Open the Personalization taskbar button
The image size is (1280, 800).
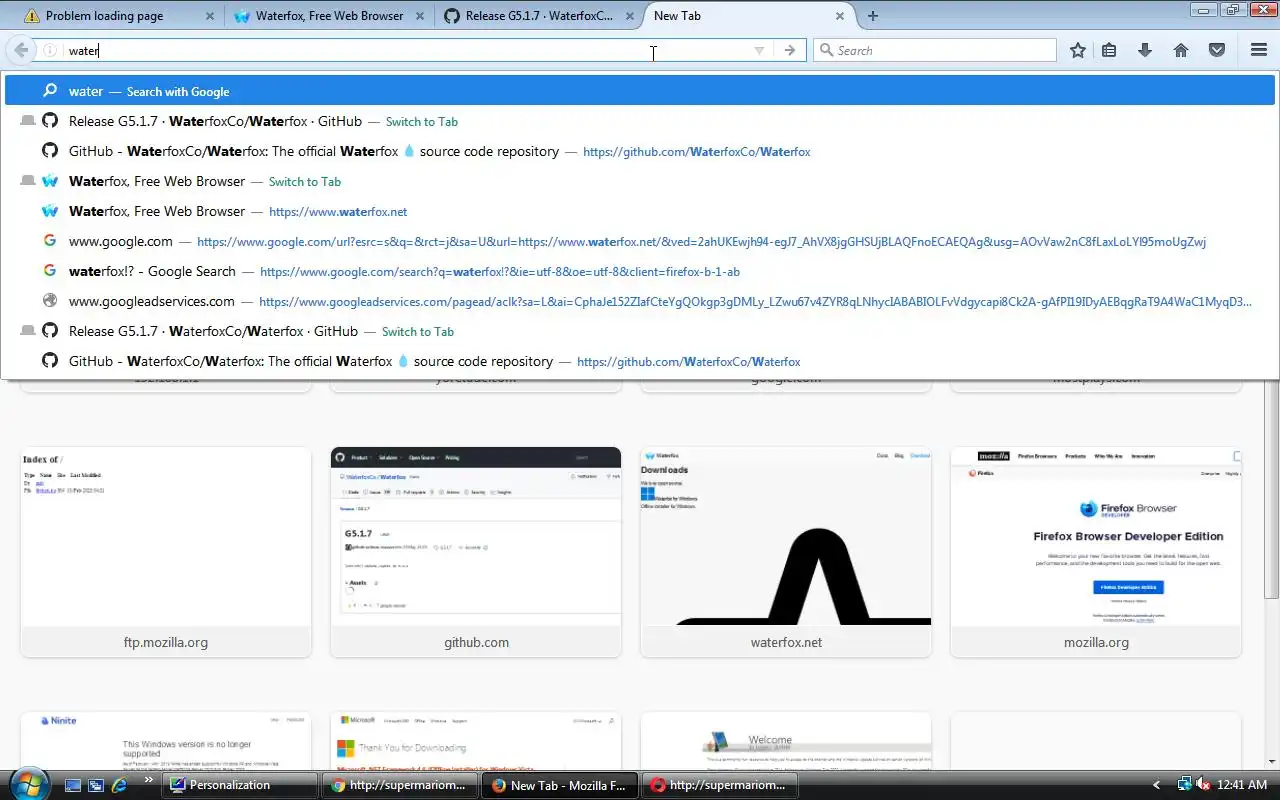(240, 785)
